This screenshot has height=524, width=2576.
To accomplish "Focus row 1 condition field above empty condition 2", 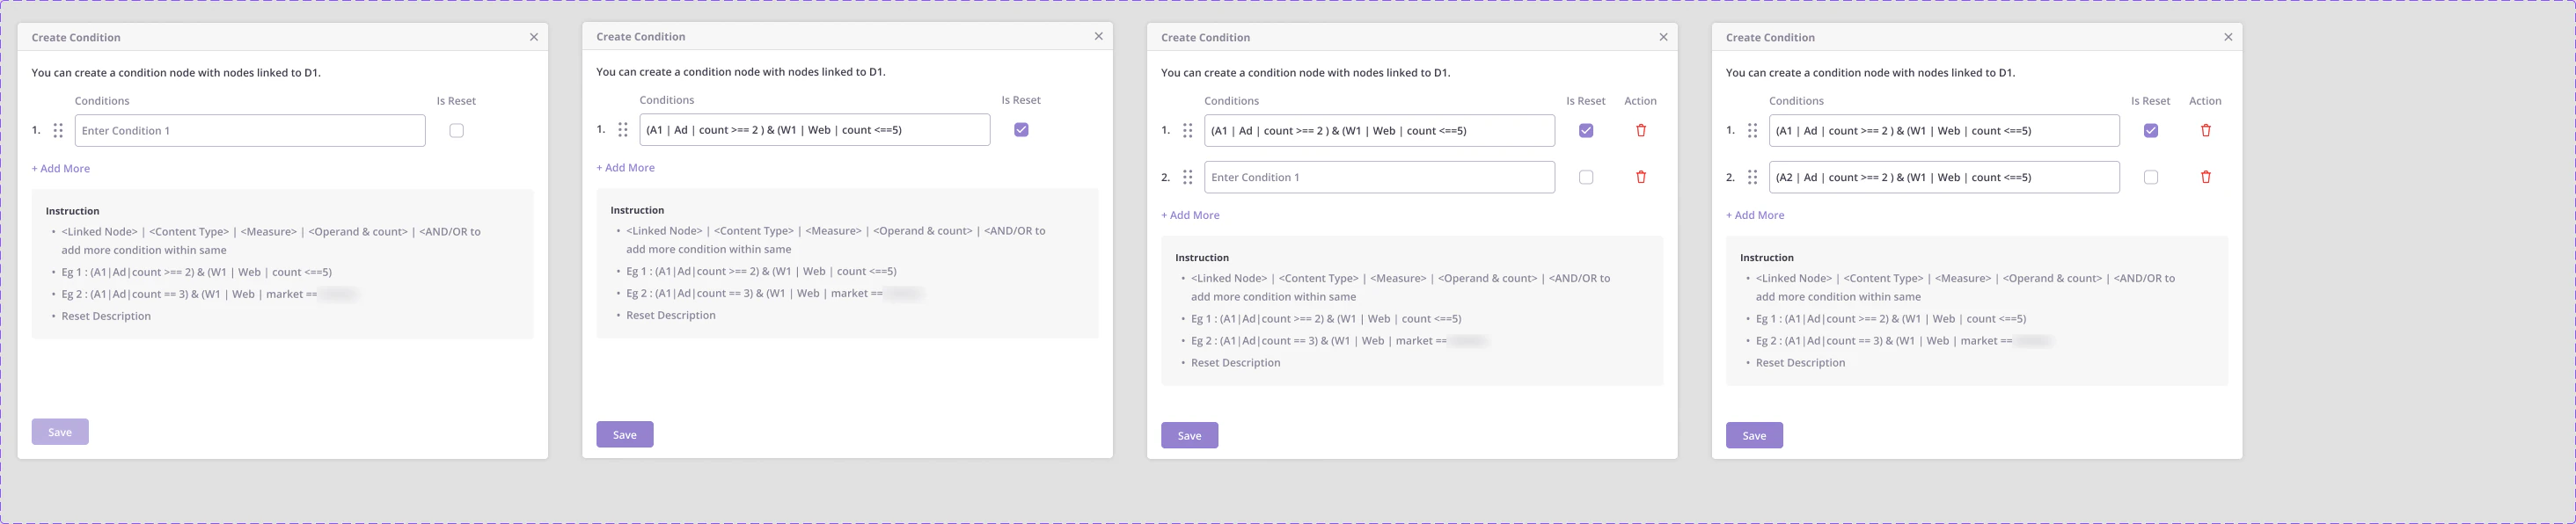I will (x=1380, y=130).
